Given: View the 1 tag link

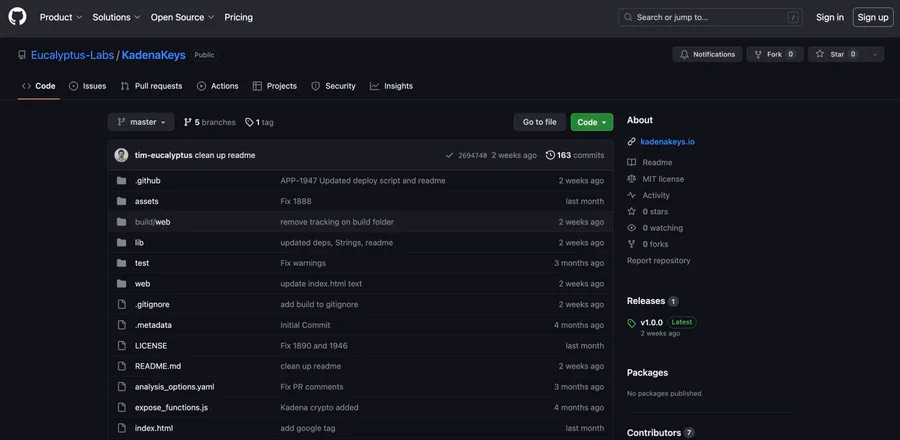Looking at the screenshot, I should [259, 122].
